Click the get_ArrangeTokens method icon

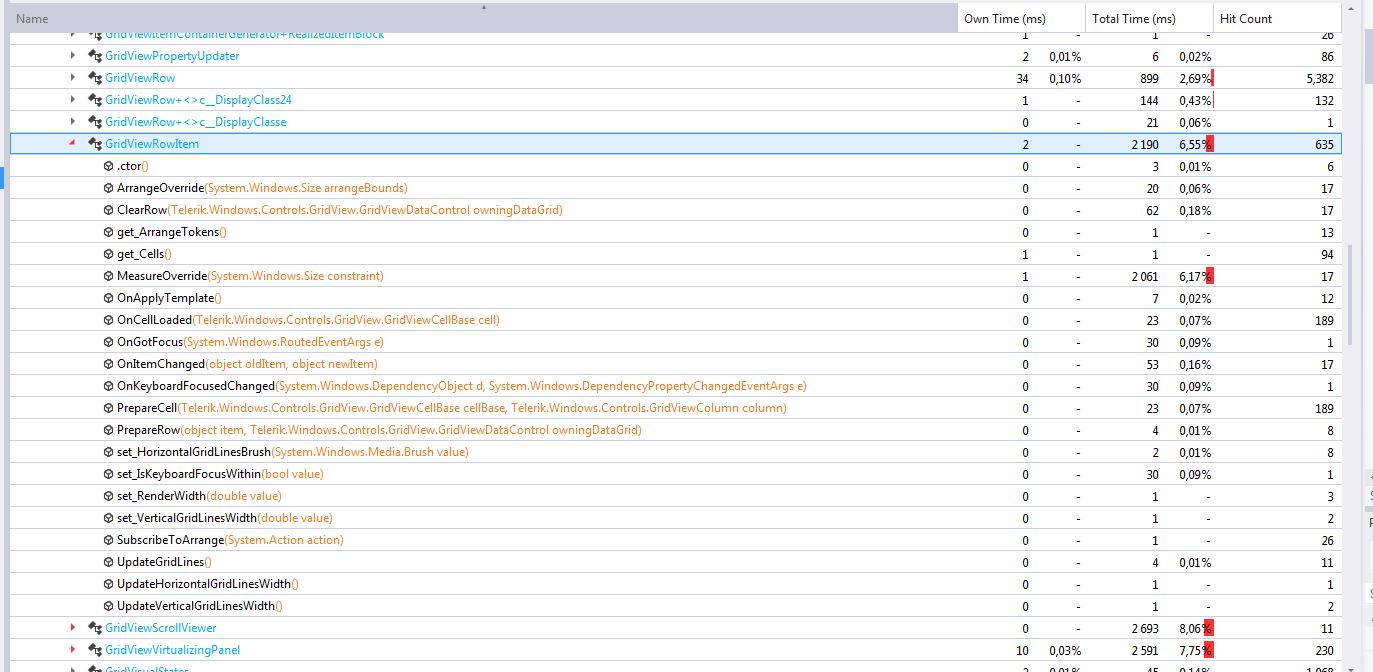click(x=108, y=232)
